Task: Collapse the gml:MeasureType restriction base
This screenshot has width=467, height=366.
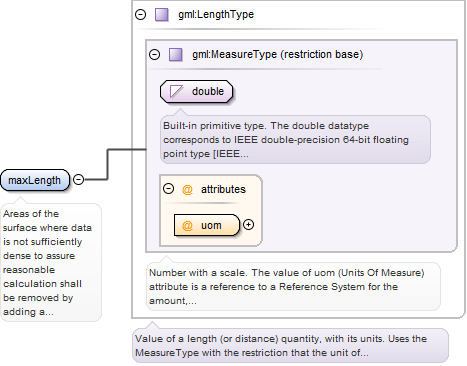Action: pos(154,54)
